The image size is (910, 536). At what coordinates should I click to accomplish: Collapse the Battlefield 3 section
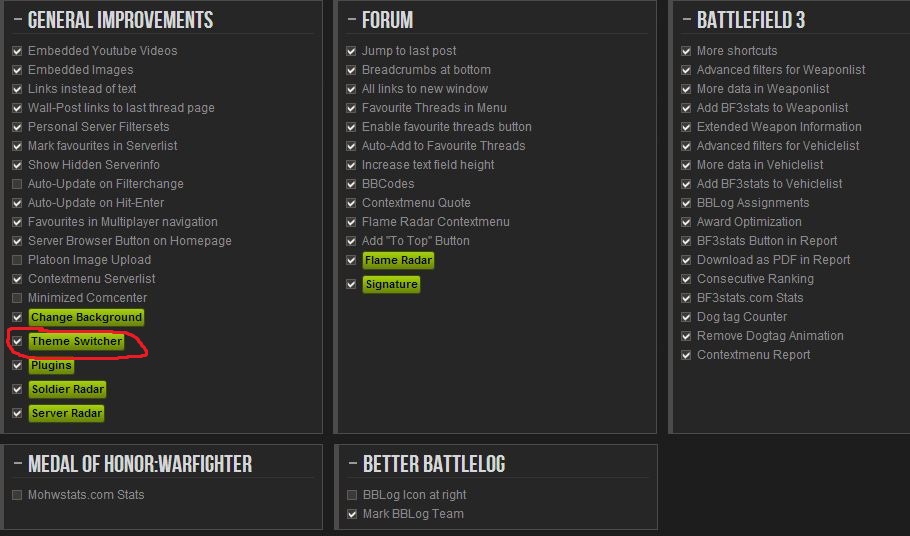tap(687, 21)
